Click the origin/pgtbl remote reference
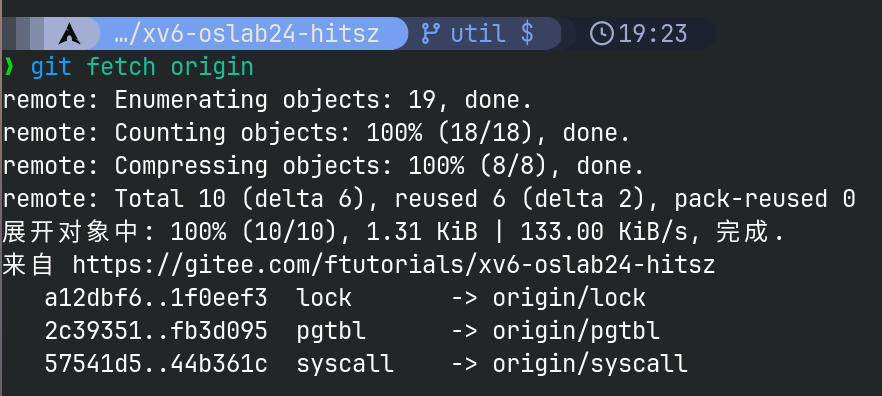 point(576,331)
